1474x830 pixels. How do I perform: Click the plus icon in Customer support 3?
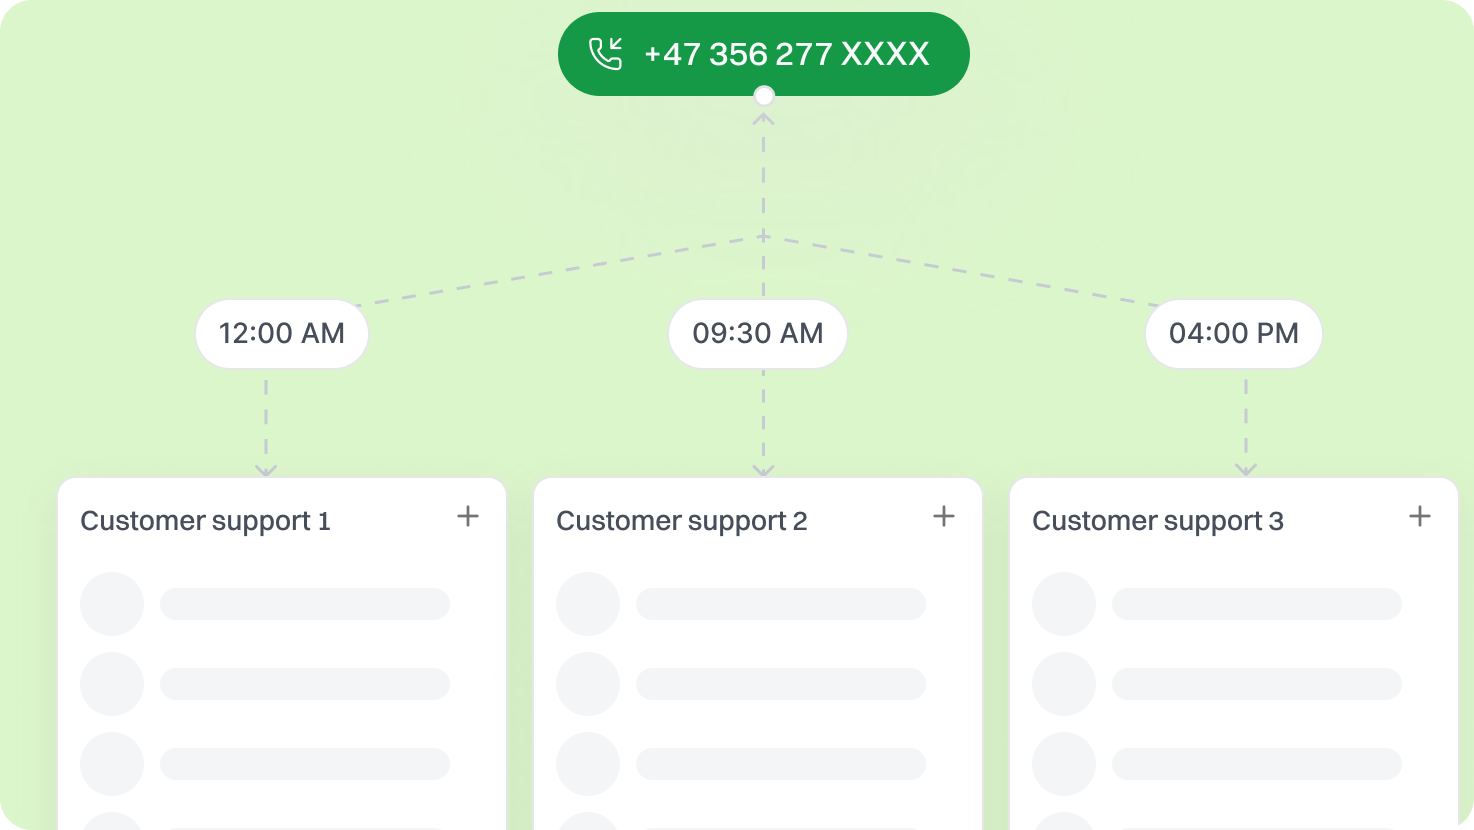tap(1419, 517)
